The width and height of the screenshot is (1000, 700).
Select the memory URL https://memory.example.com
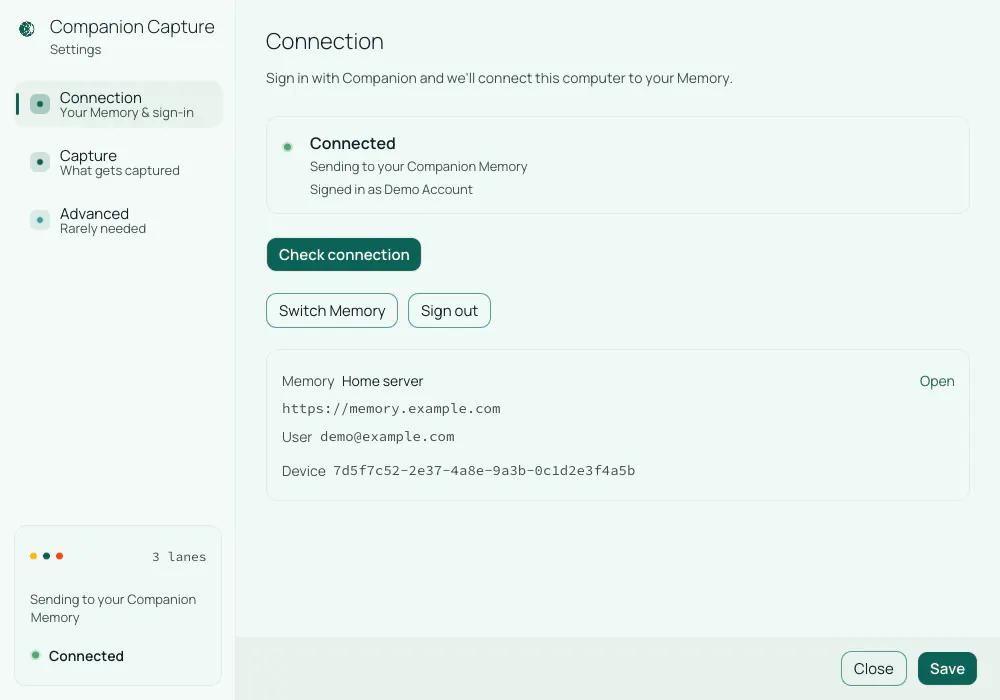[x=391, y=409]
